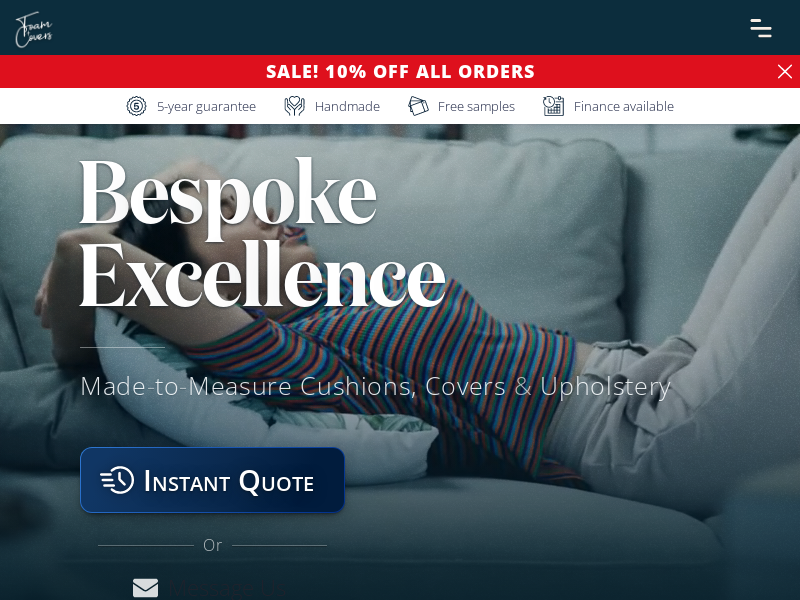Select the Message Us link
Viewport: 800px width, 600px height.
(227, 588)
